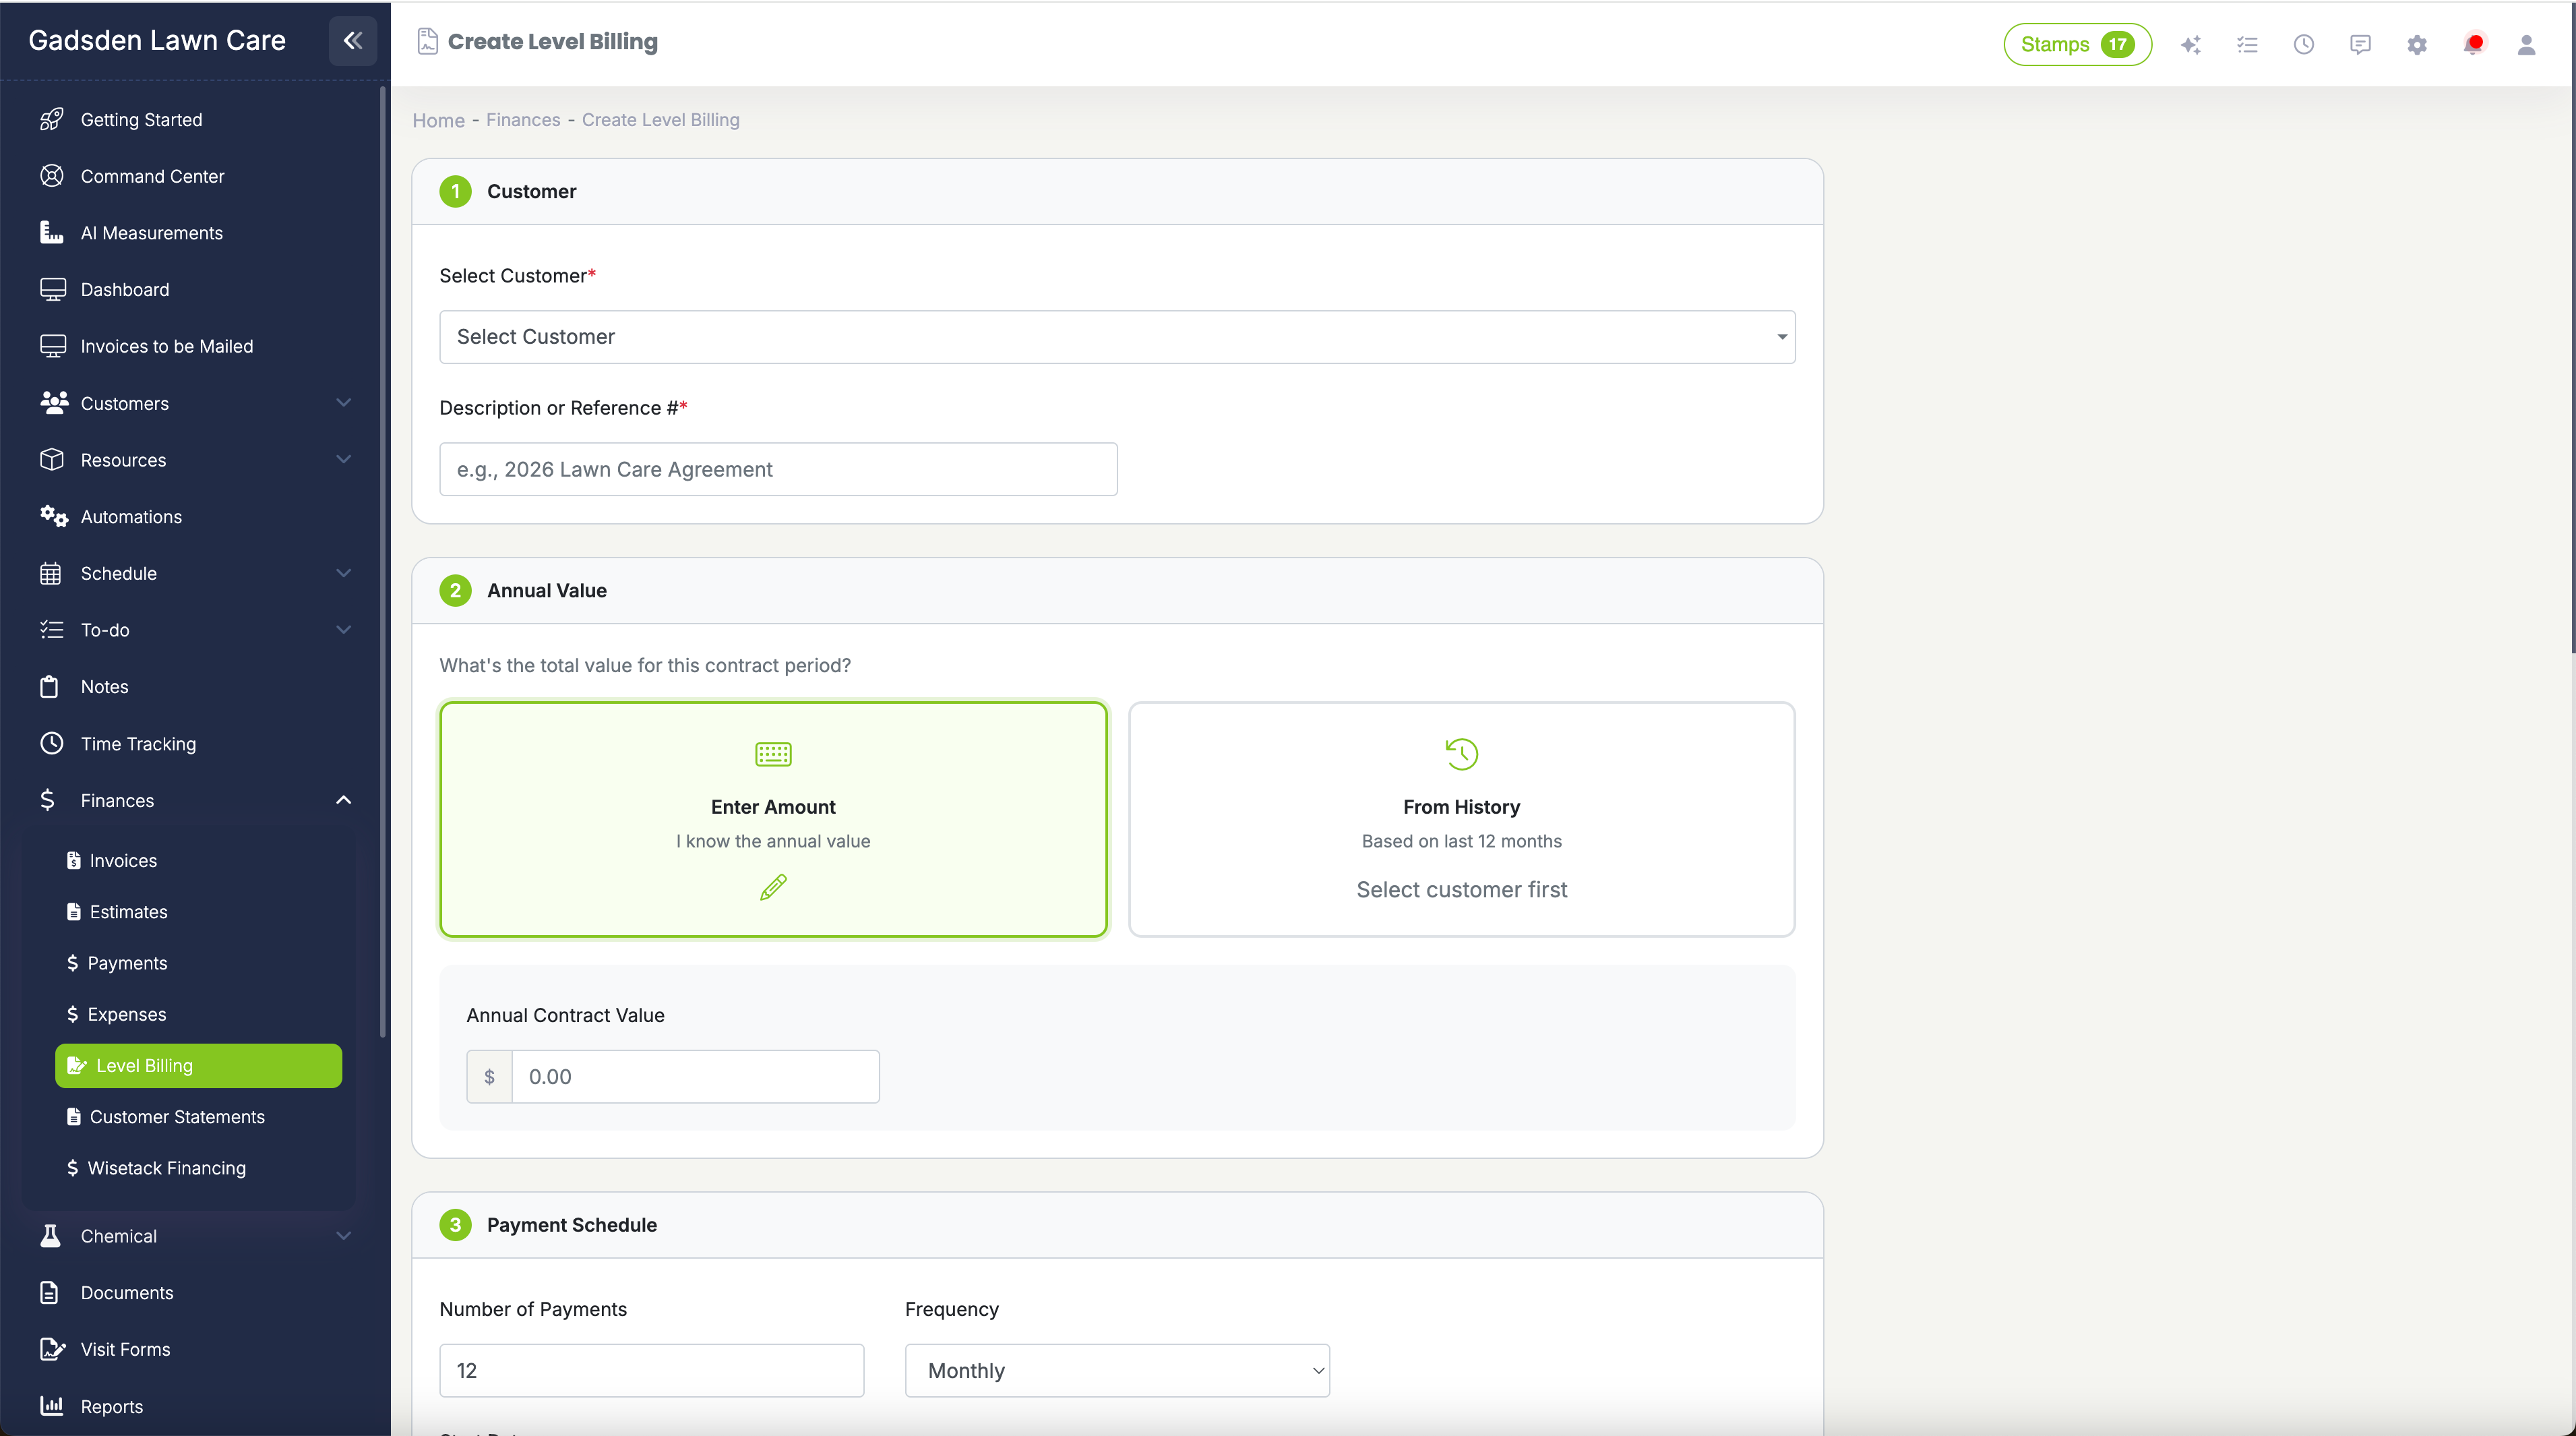Image resolution: width=2576 pixels, height=1436 pixels.
Task: Open settings with the gear icon
Action: [x=2417, y=44]
